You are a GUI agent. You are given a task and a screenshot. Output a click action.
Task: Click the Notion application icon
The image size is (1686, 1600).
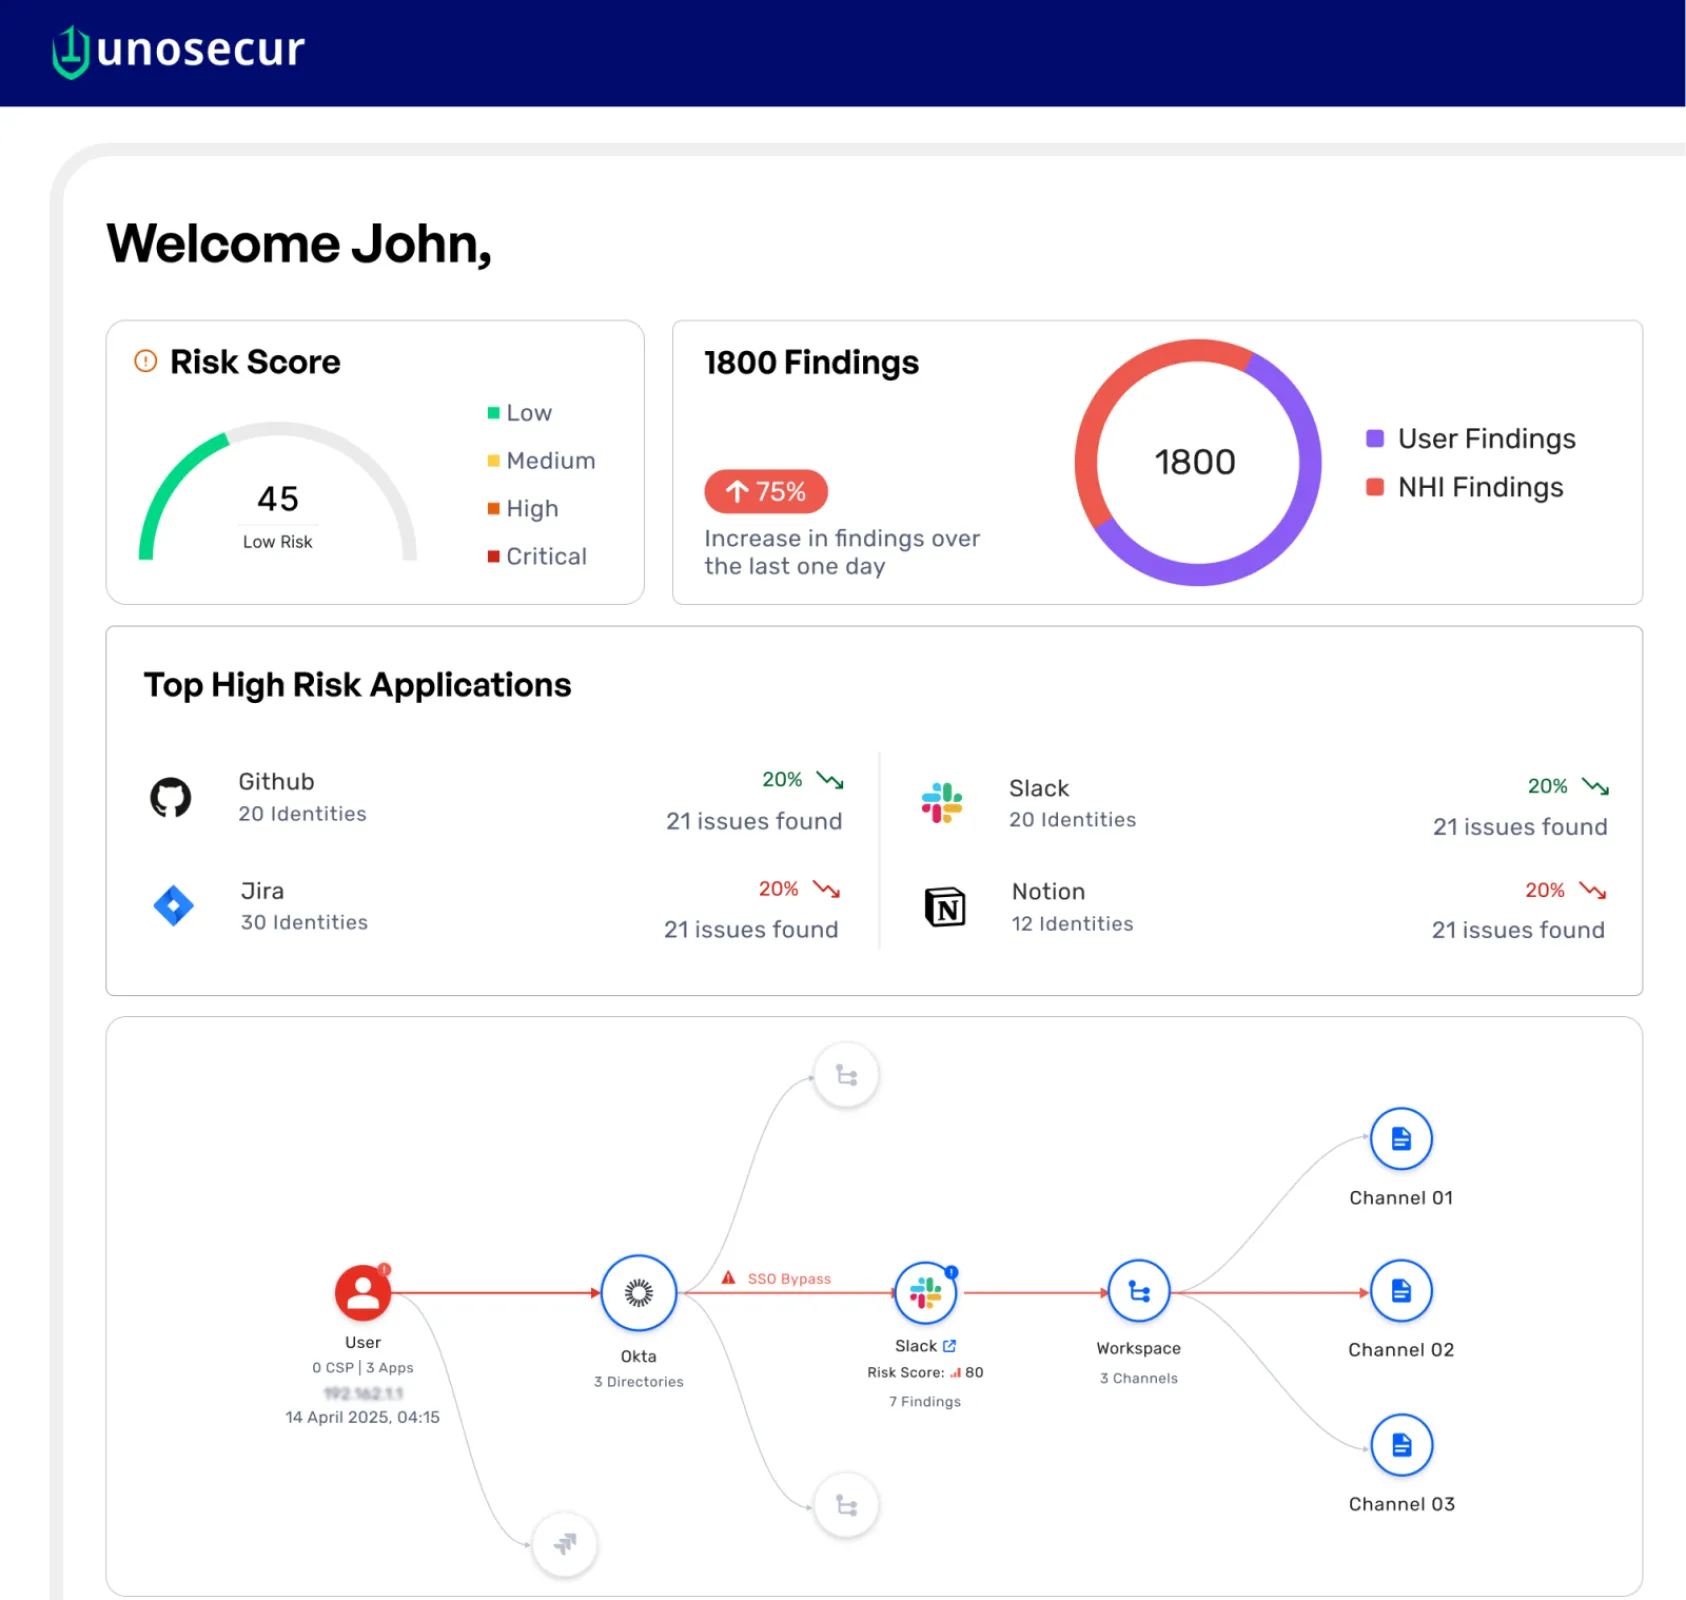[945, 907]
